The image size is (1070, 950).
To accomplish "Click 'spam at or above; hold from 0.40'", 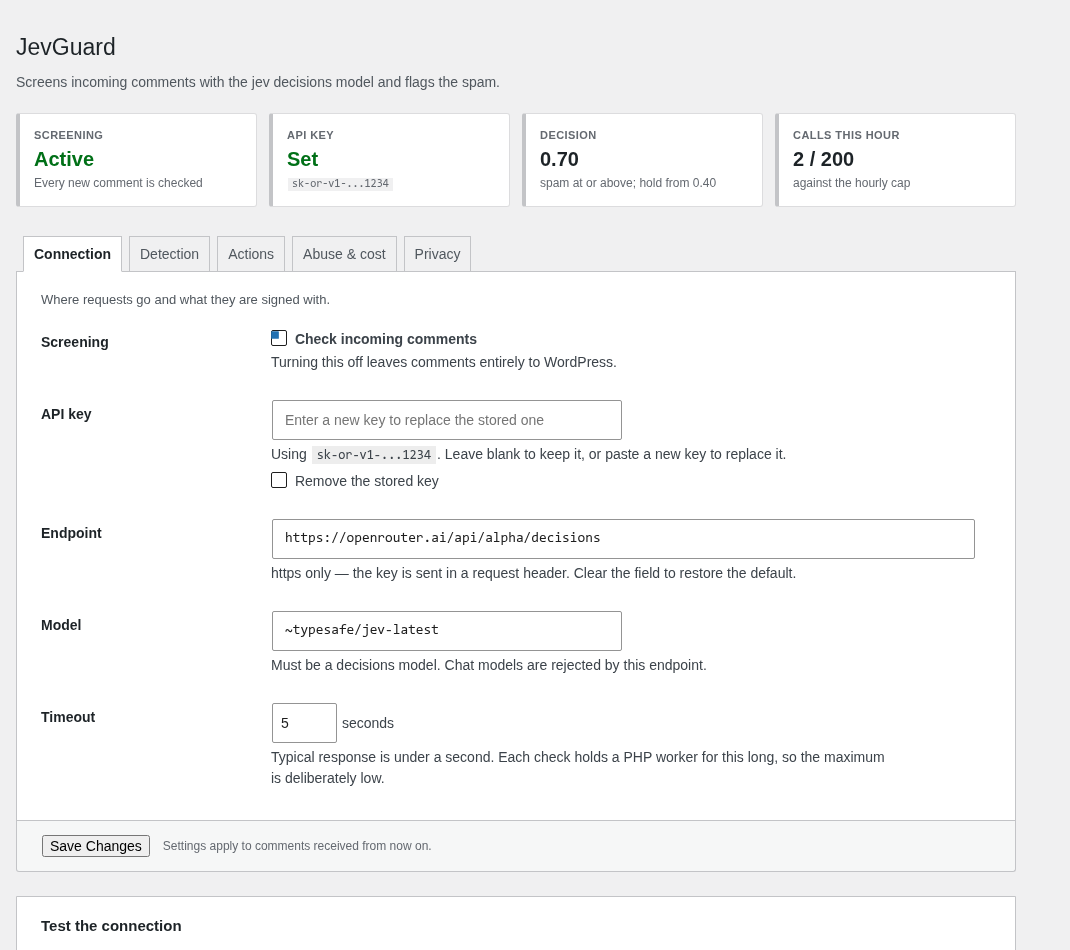I will (x=628, y=183).
